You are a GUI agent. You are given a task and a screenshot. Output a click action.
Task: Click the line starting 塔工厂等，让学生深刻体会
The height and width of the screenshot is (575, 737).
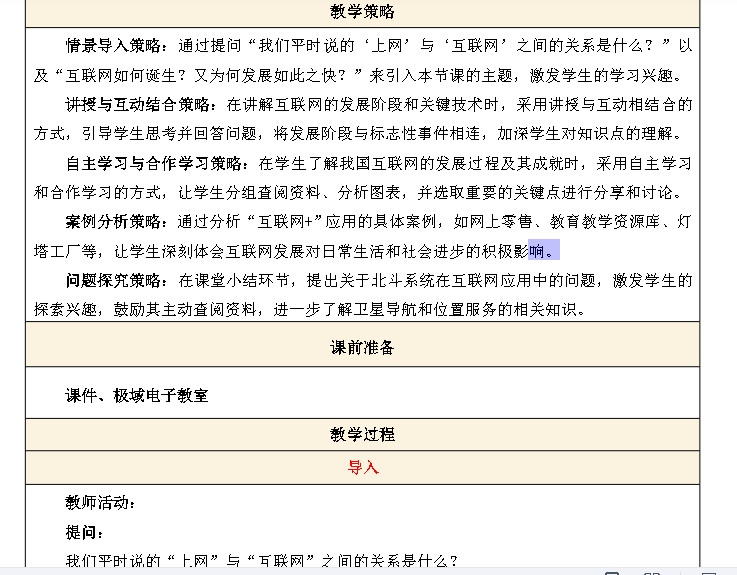(297, 251)
